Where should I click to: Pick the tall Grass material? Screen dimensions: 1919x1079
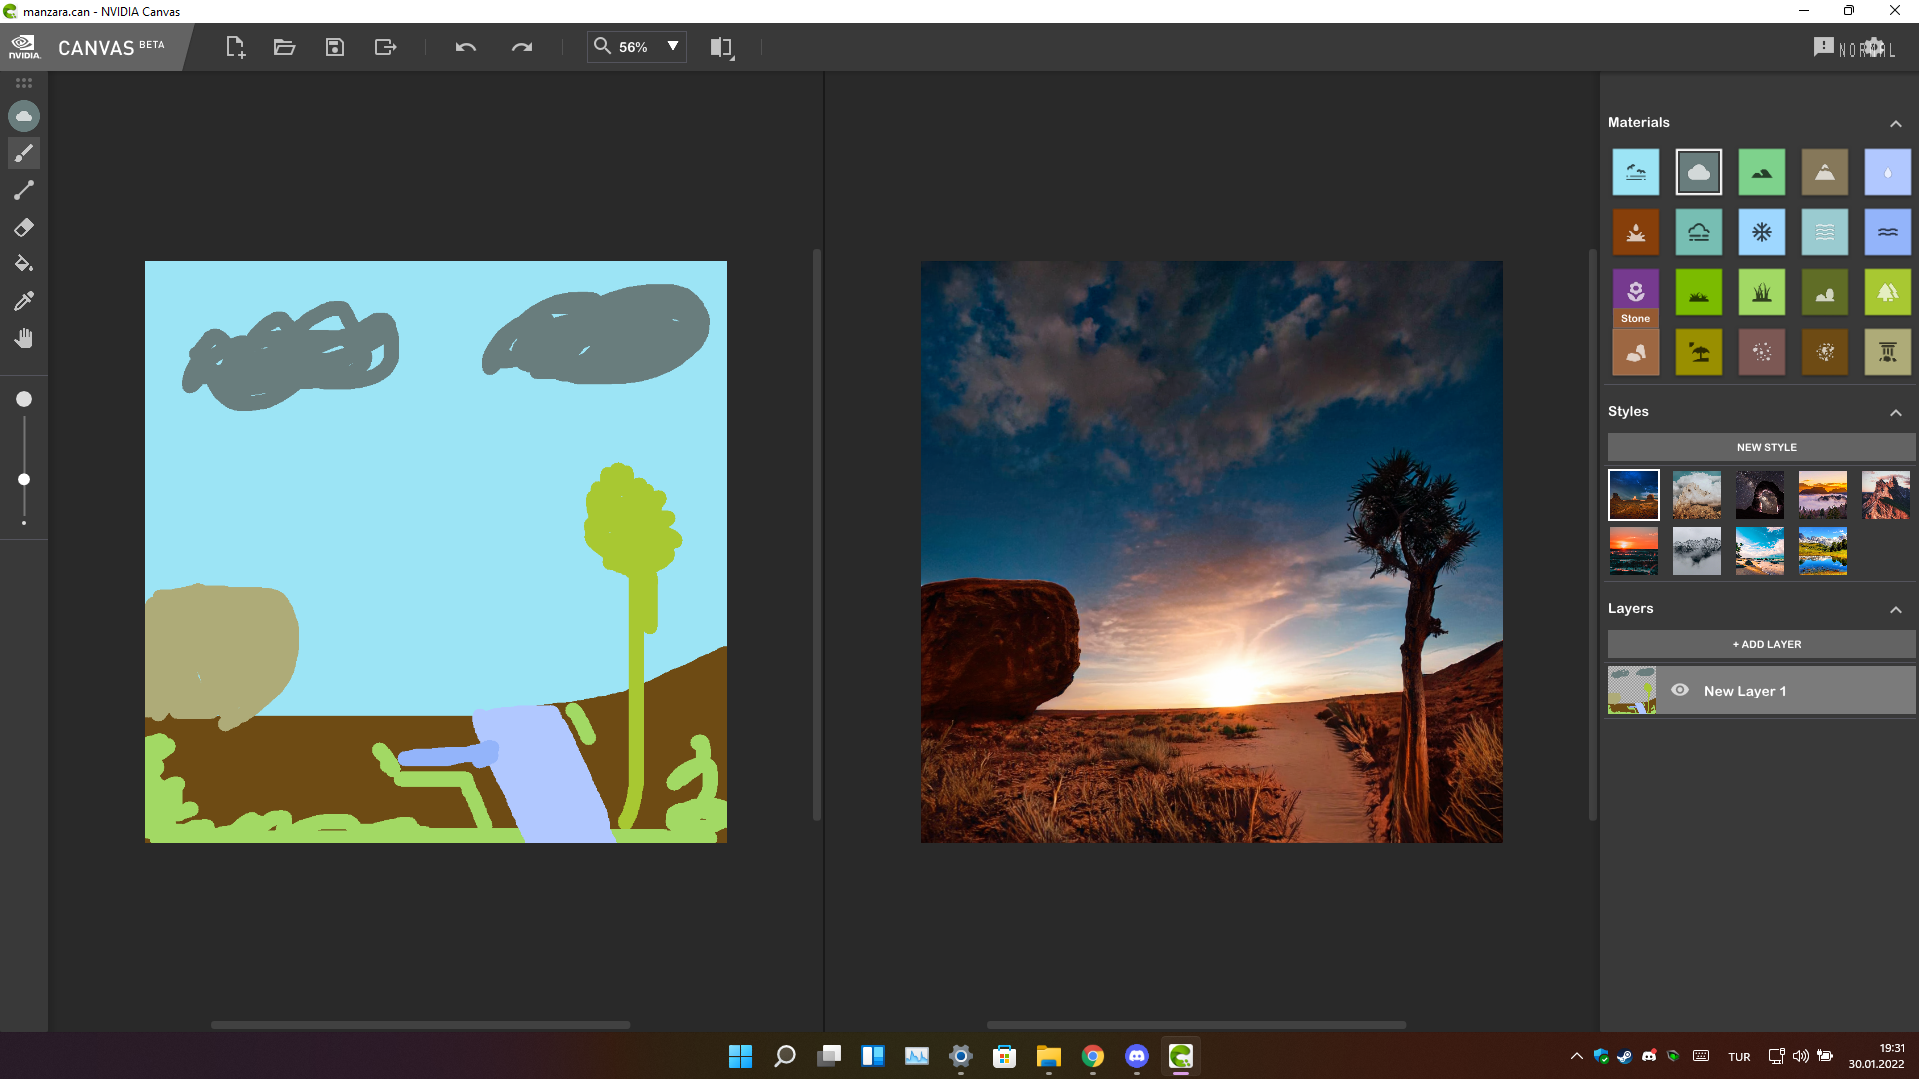tap(1762, 292)
